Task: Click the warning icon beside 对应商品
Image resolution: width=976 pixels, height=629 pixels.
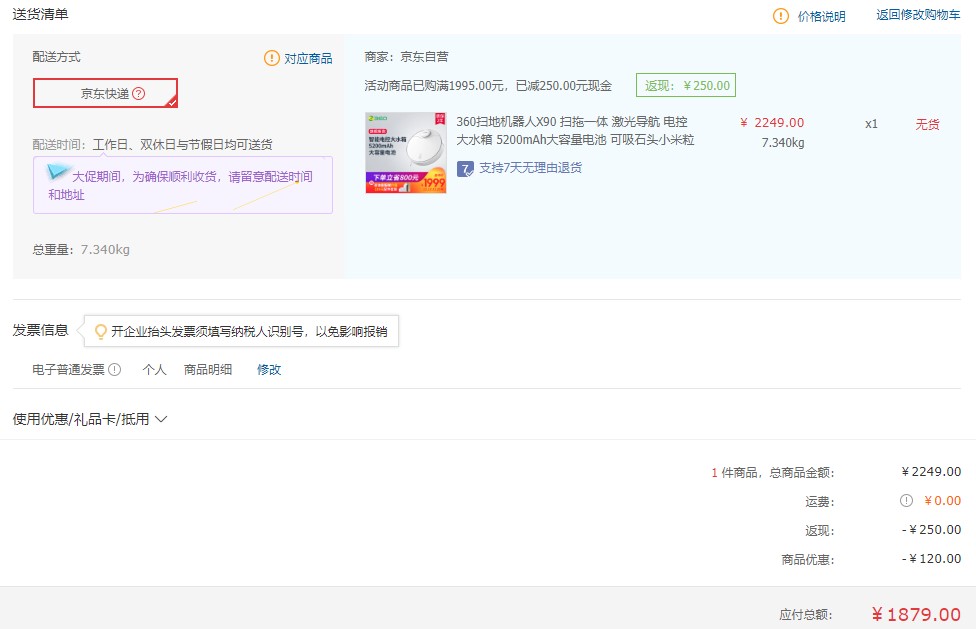Action: click(271, 58)
